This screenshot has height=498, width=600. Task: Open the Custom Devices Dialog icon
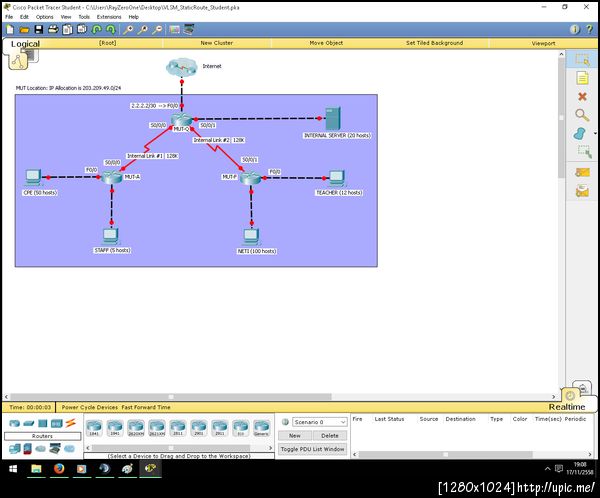tap(189, 29)
